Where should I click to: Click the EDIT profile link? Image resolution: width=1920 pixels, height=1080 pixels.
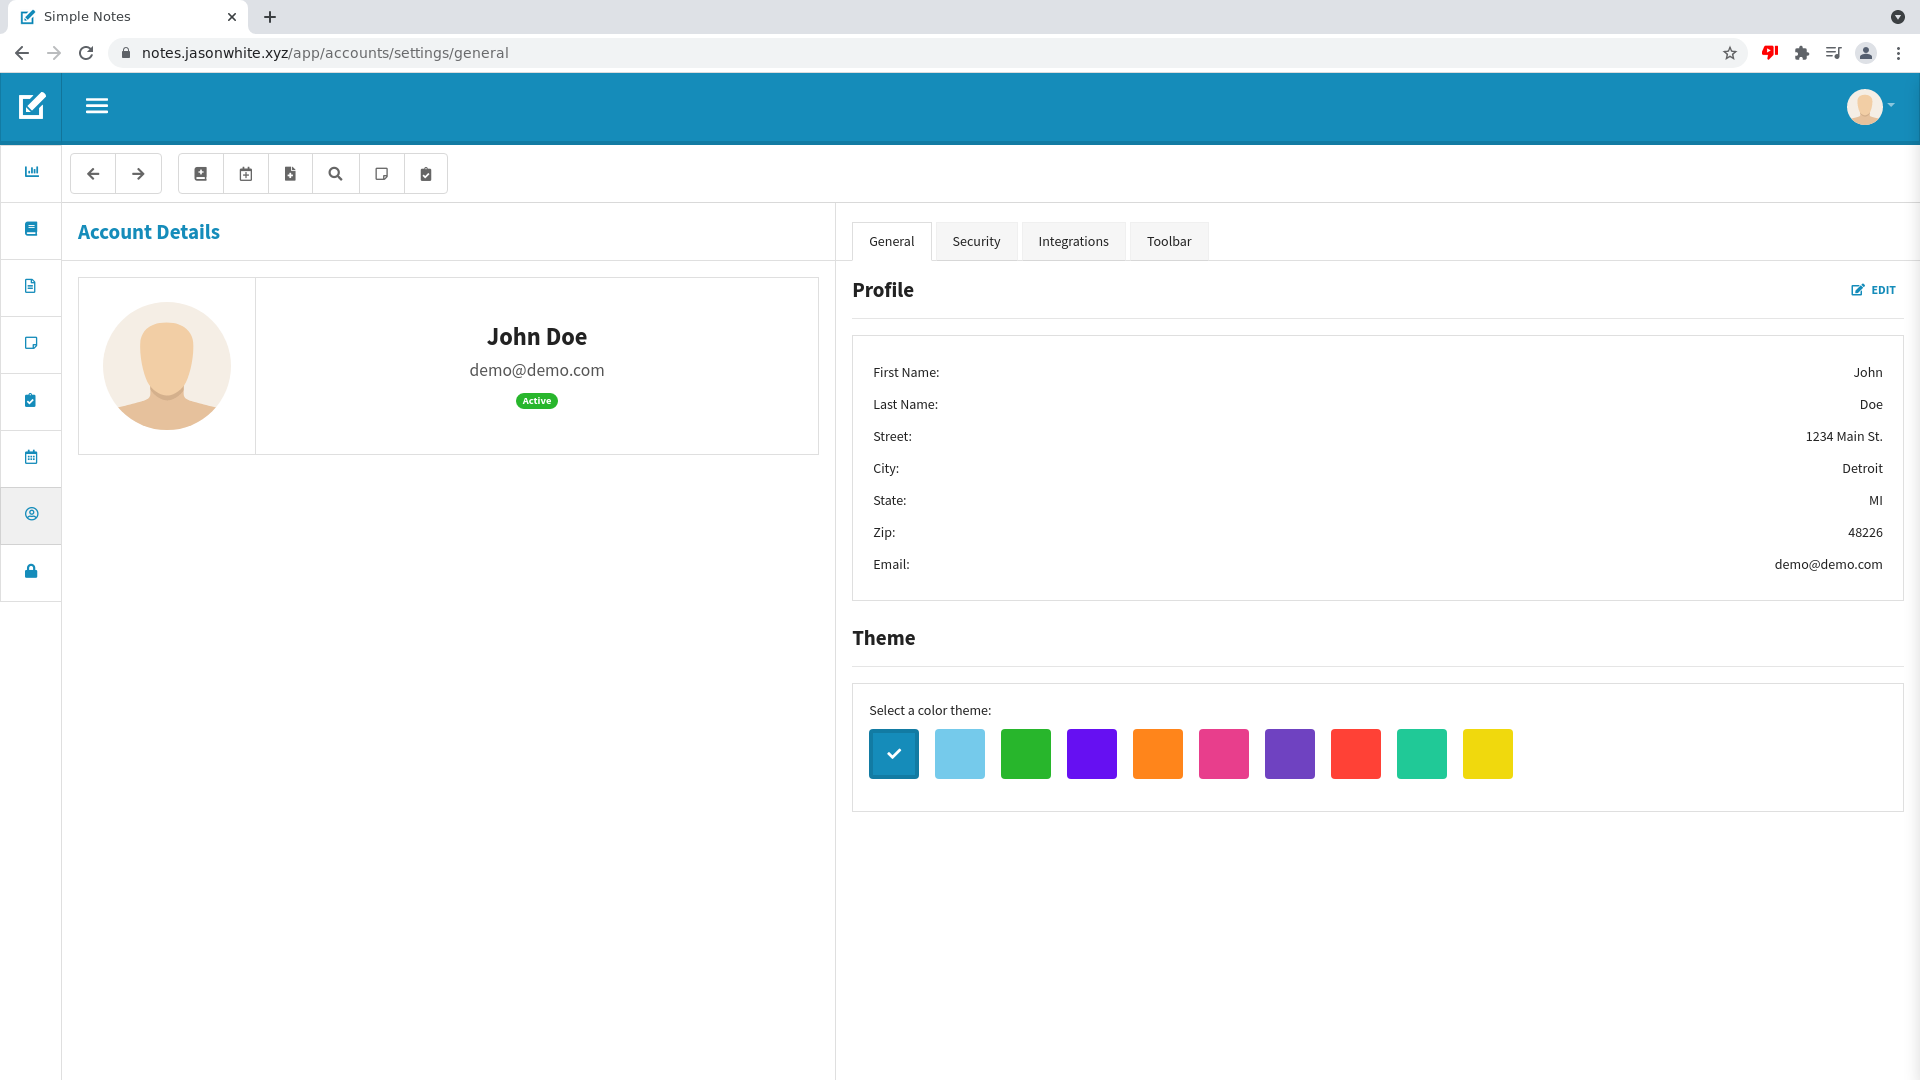(x=1873, y=290)
